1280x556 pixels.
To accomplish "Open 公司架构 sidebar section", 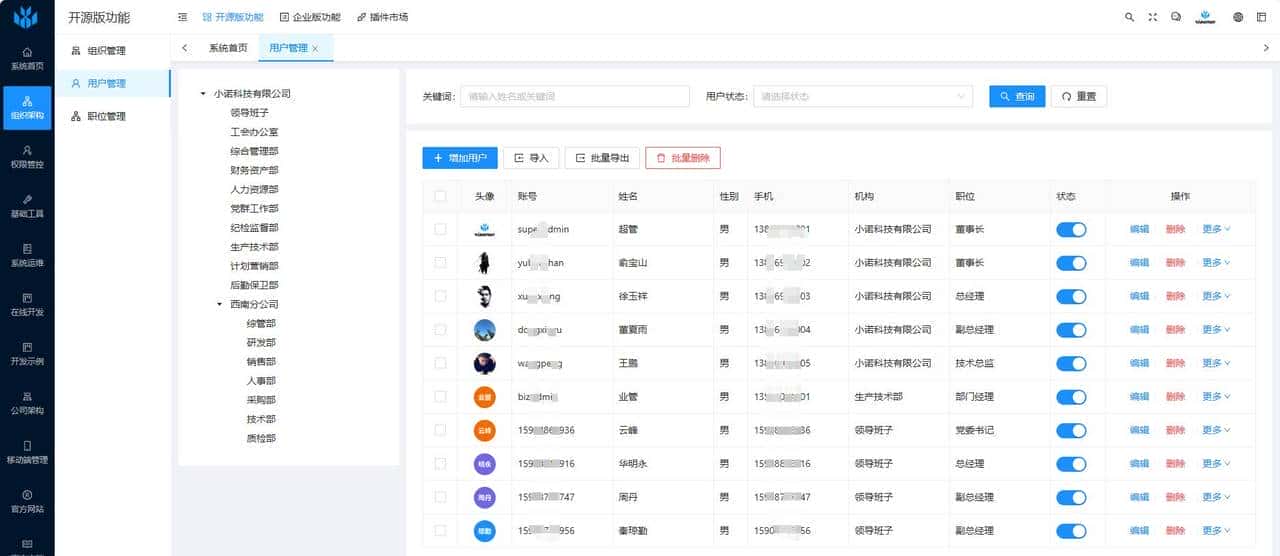I will coord(27,402).
